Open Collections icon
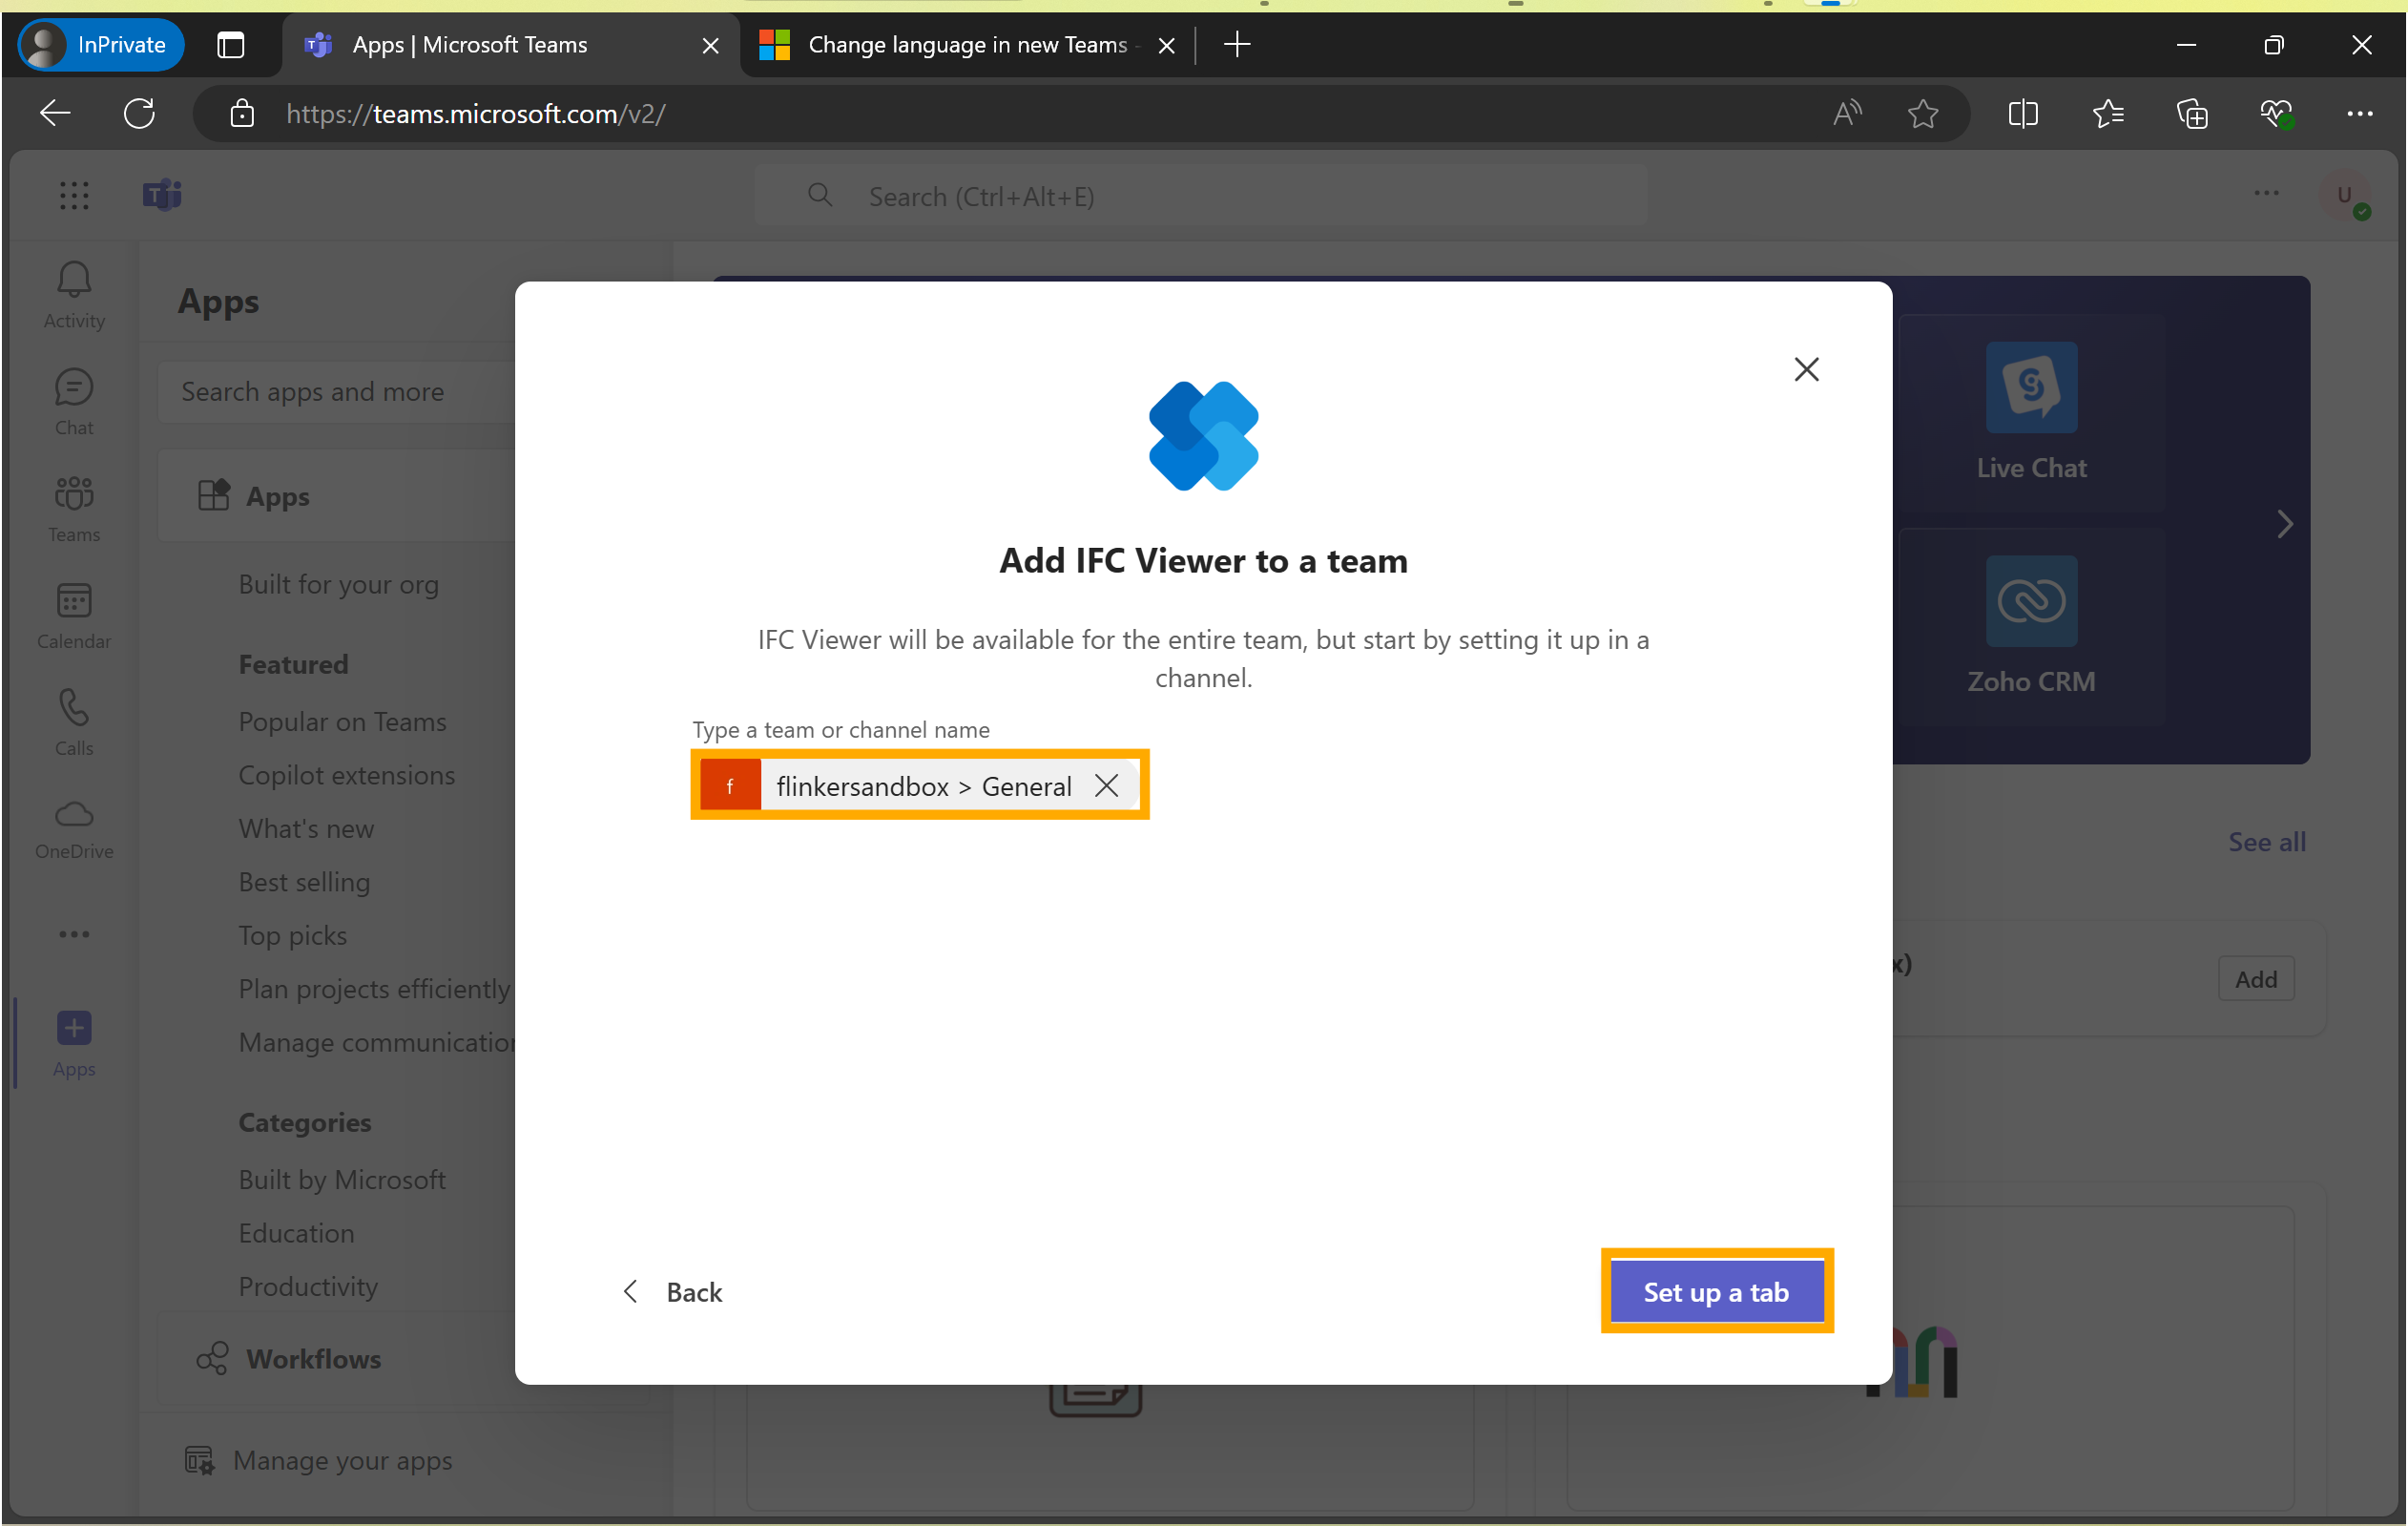The width and height of the screenshot is (2408, 1526). coord(2192,113)
